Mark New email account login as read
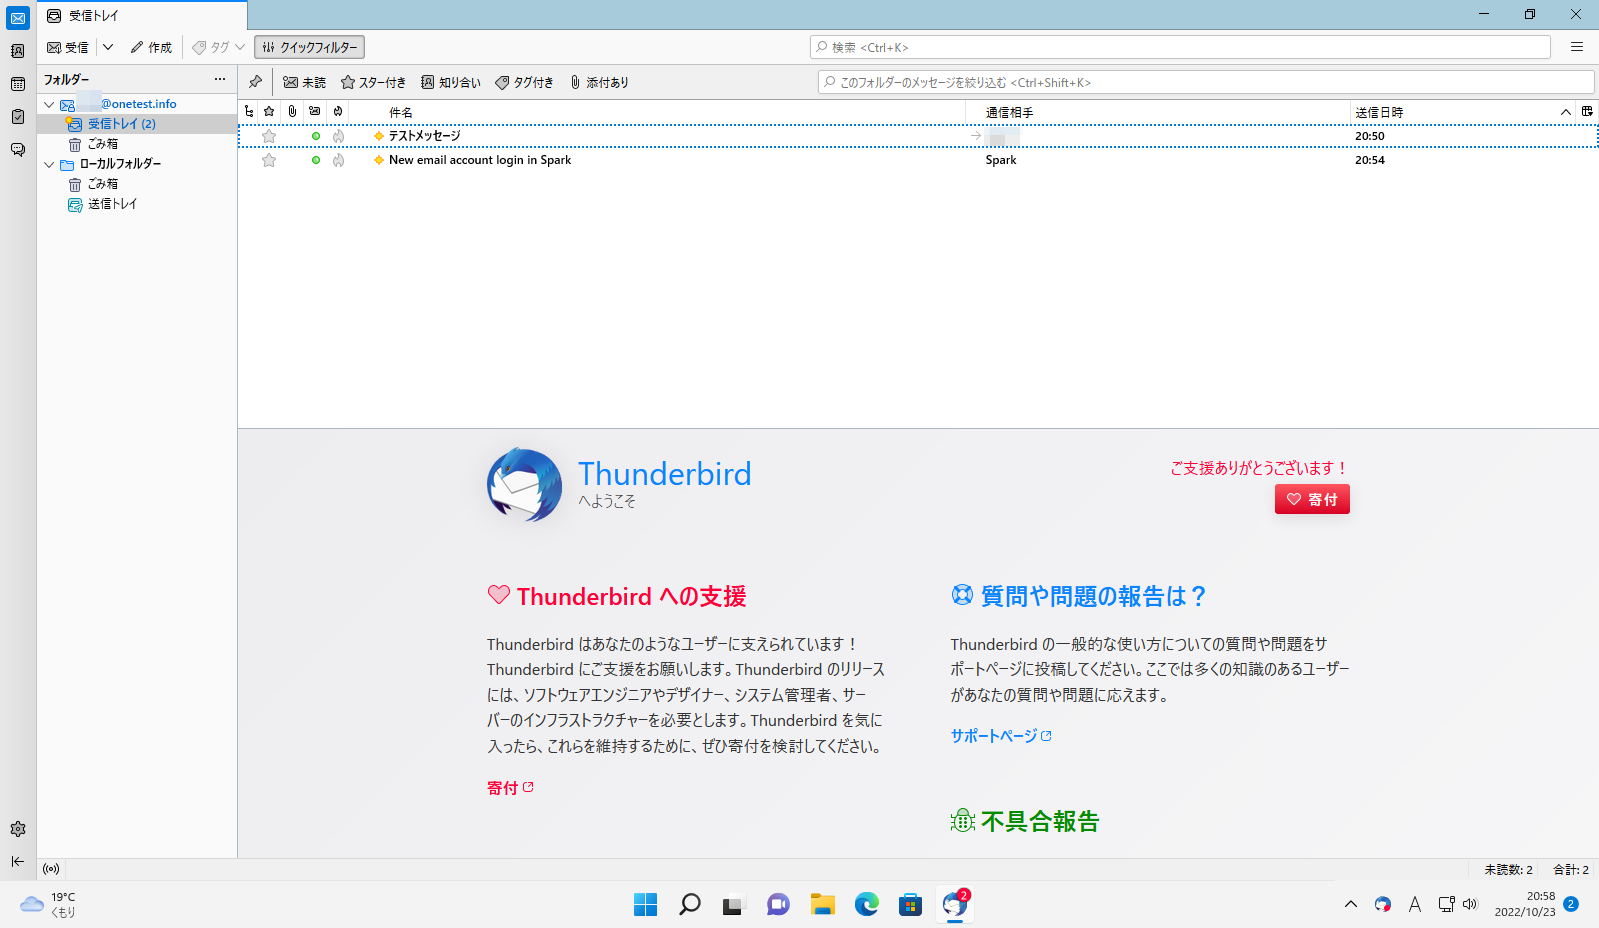1599x928 pixels. (x=316, y=160)
